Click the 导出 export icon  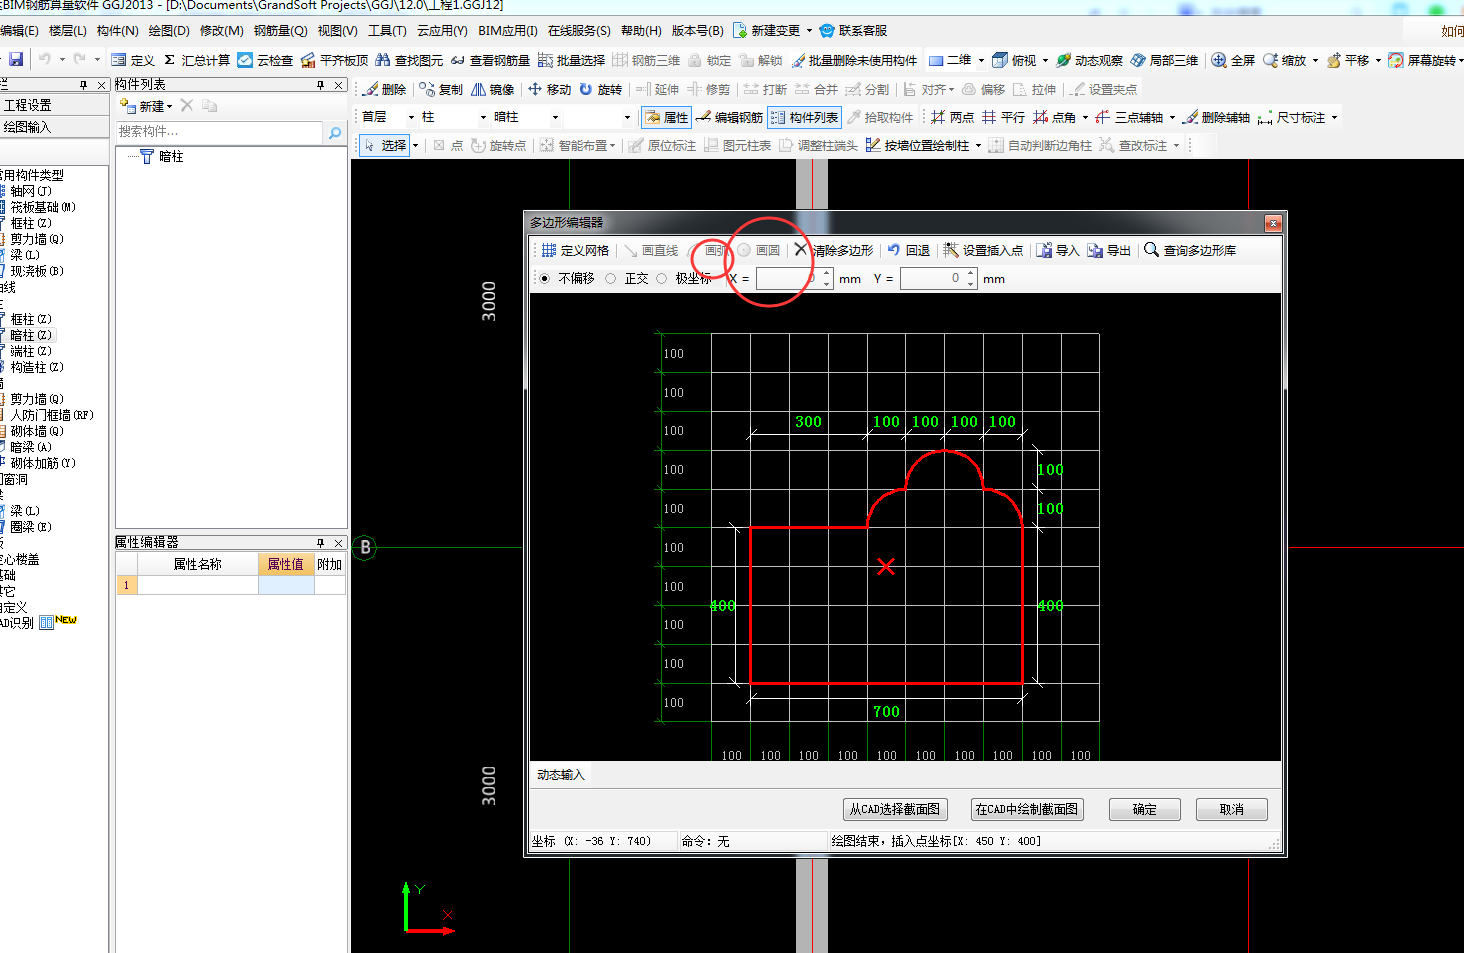coord(1095,250)
